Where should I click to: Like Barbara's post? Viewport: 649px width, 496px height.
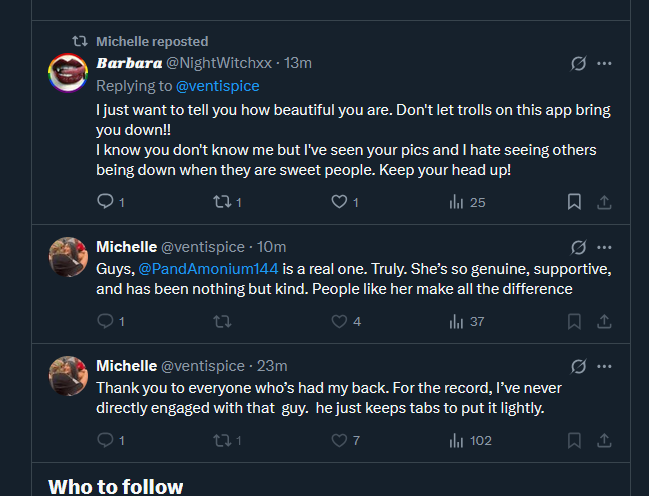(340, 202)
